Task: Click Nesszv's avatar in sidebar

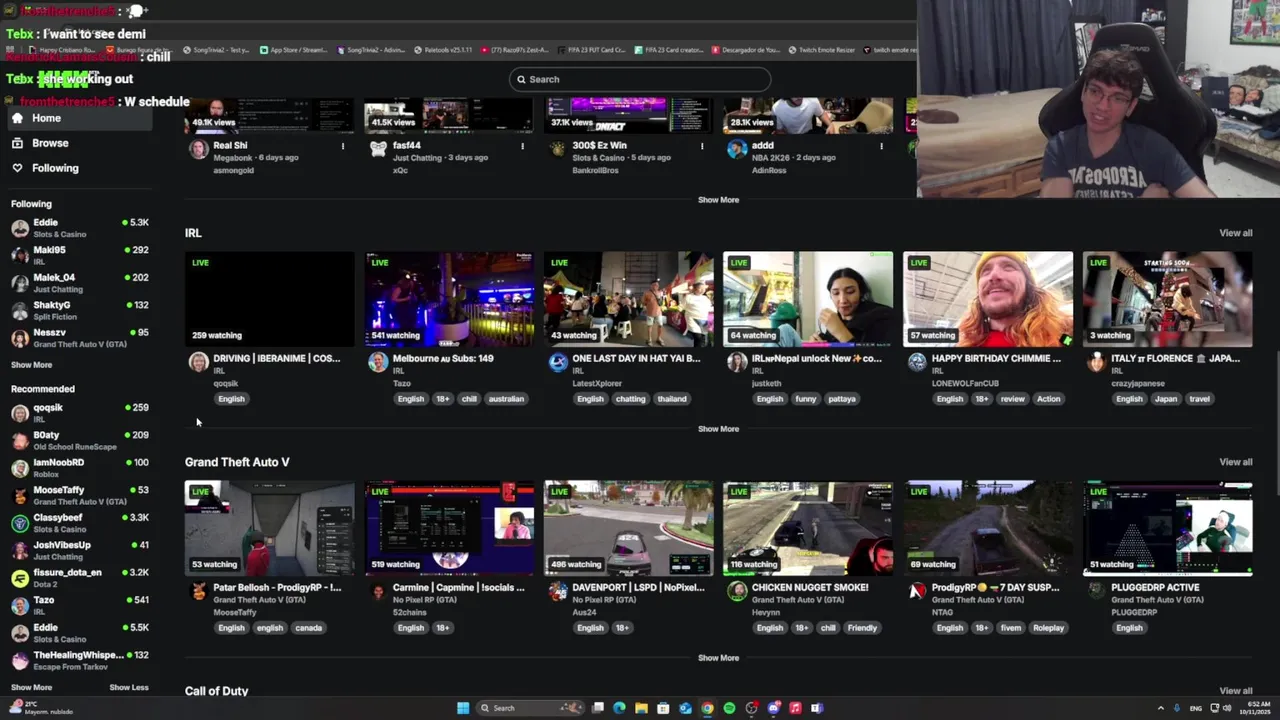Action: [x=20, y=338]
